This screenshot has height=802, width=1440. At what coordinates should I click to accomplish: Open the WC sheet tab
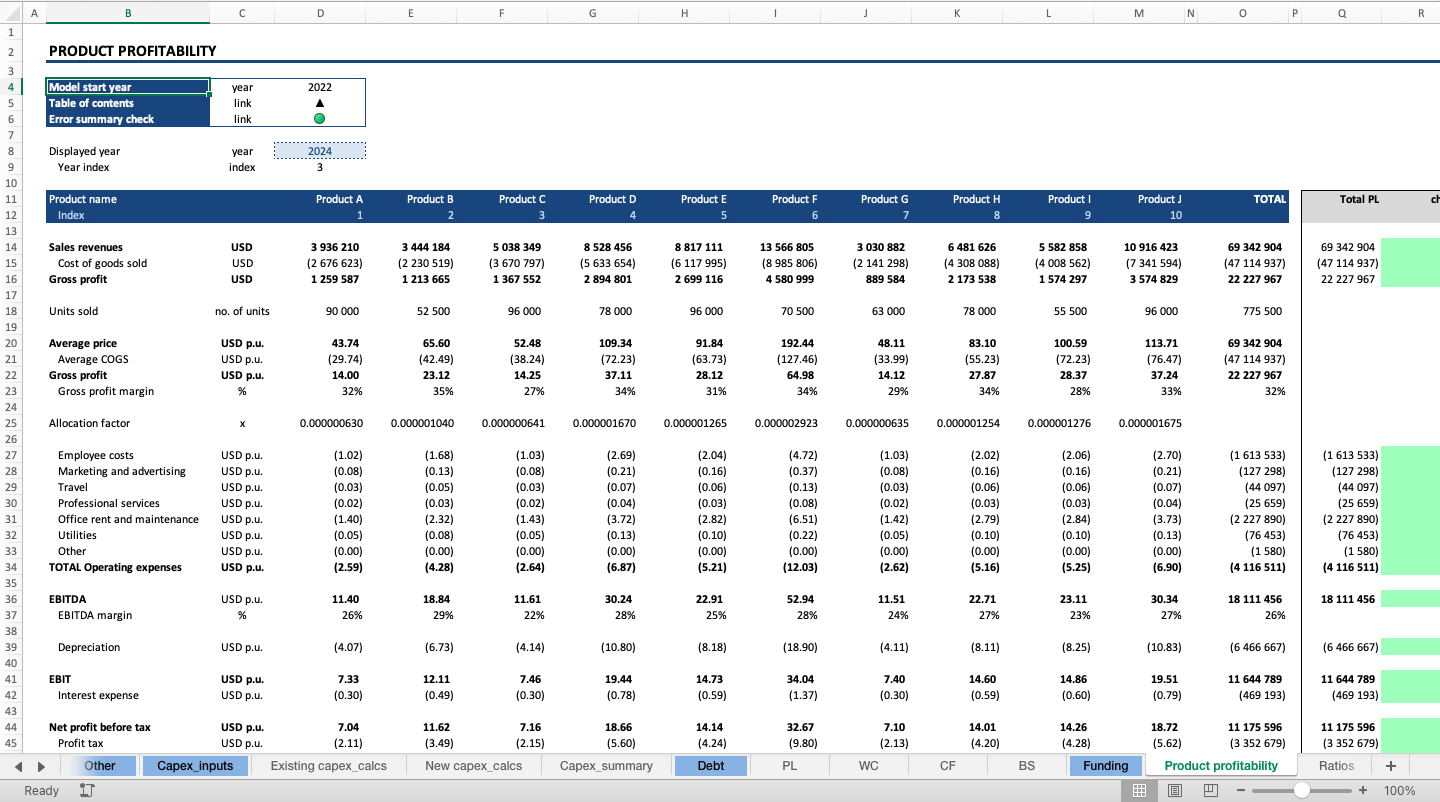[869, 766]
